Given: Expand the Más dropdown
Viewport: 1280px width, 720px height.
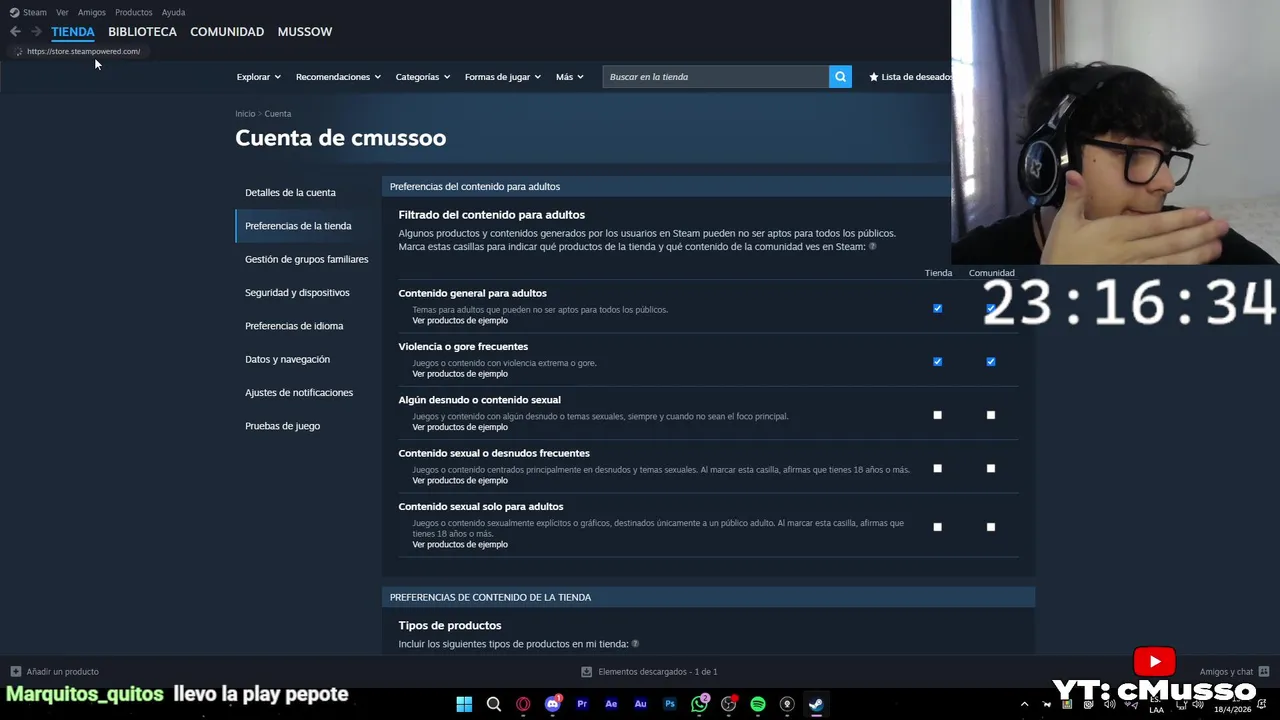Looking at the screenshot, I should click(569, 77).
